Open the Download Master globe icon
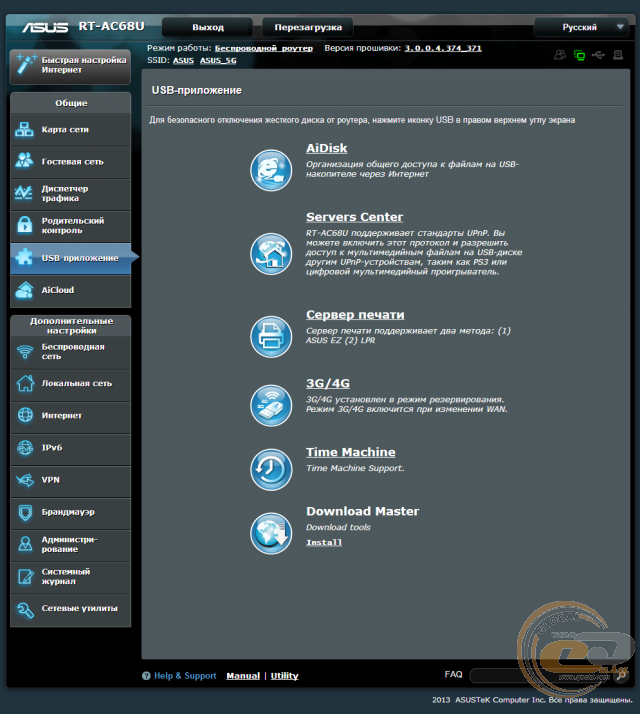Screen dimensions: 640x714 [x=271, y=533]
